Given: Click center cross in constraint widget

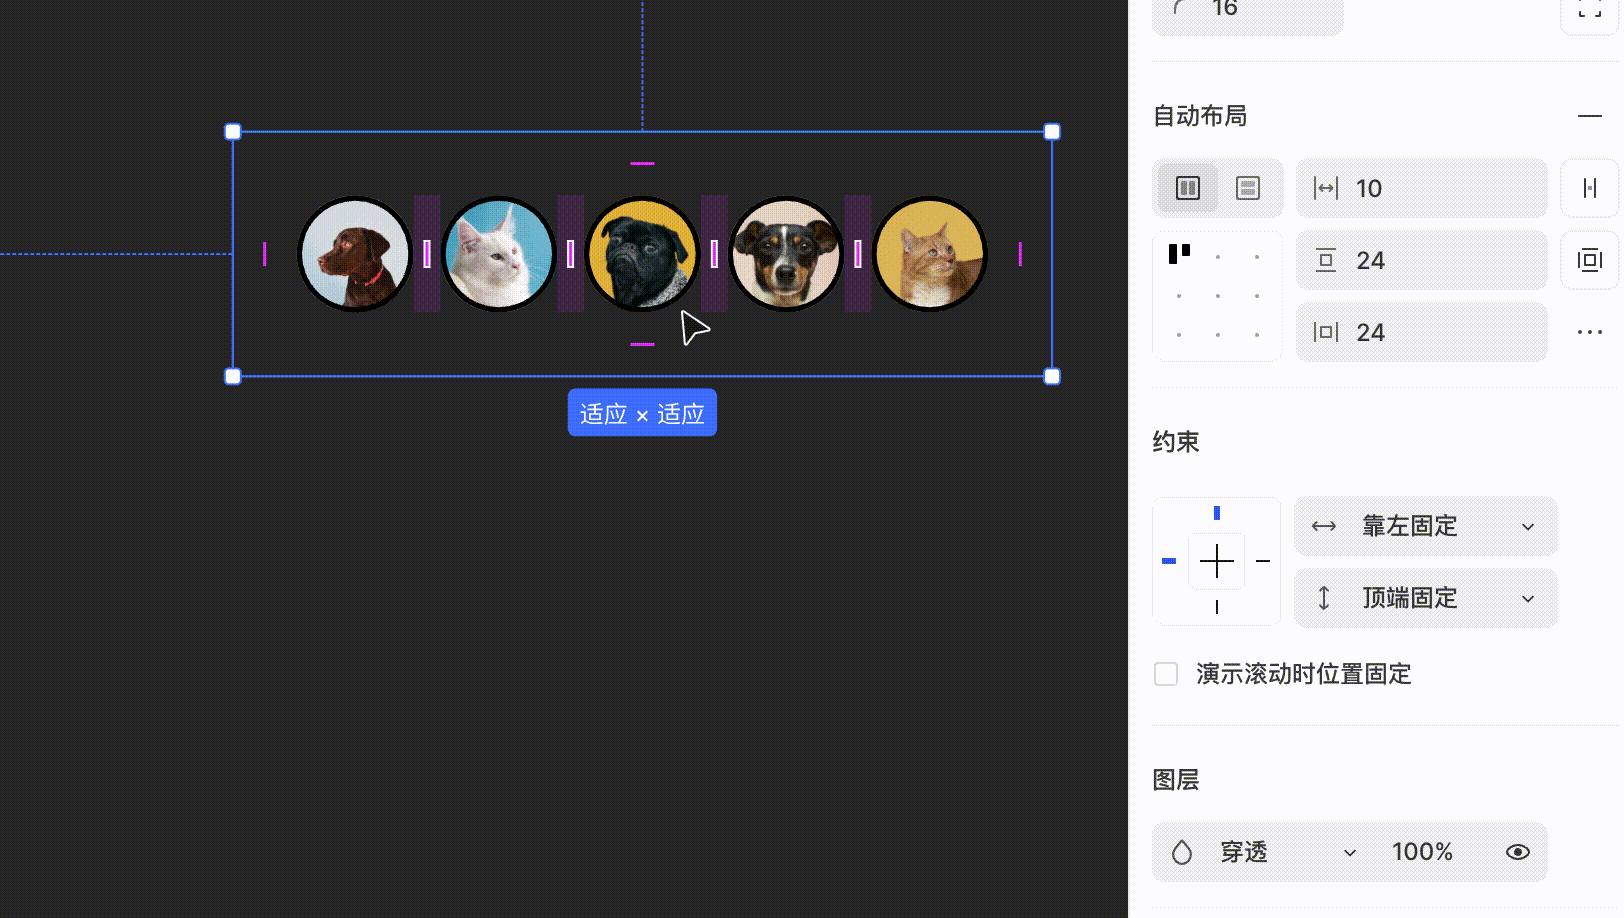Looking at the screenshot, I should [x=1217, y=561].
